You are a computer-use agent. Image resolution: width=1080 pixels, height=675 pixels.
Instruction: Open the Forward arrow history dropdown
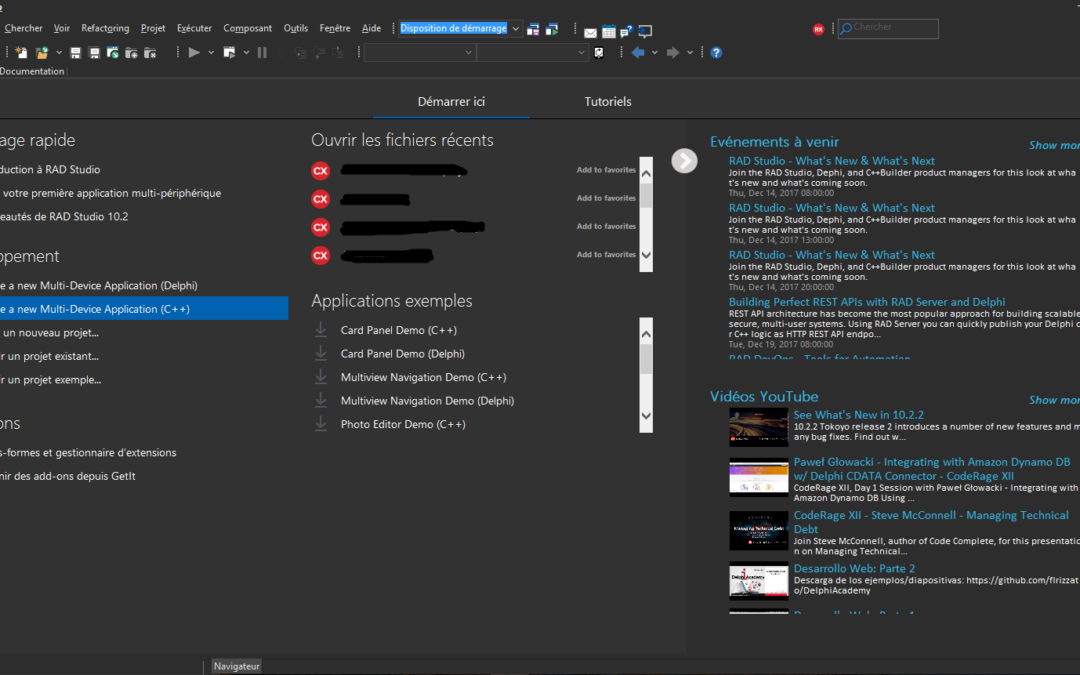tap(689, 52)
